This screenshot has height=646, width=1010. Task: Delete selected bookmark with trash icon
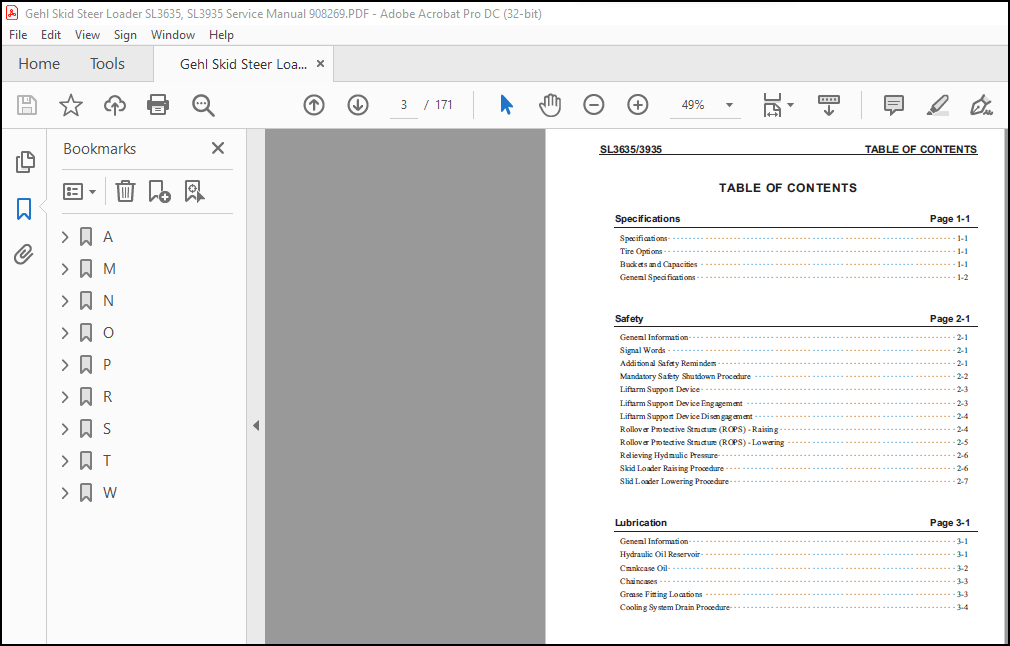[125, 191]
